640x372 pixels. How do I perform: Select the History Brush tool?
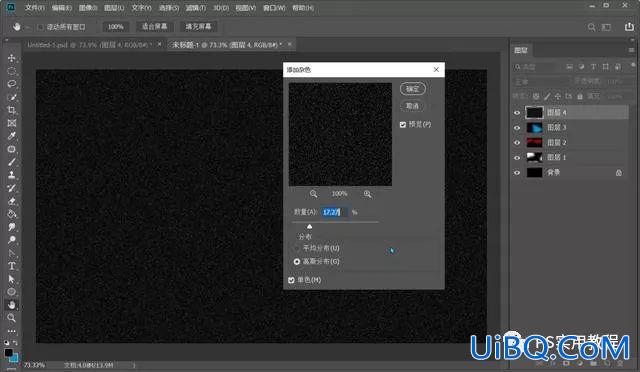pos(11,188)
